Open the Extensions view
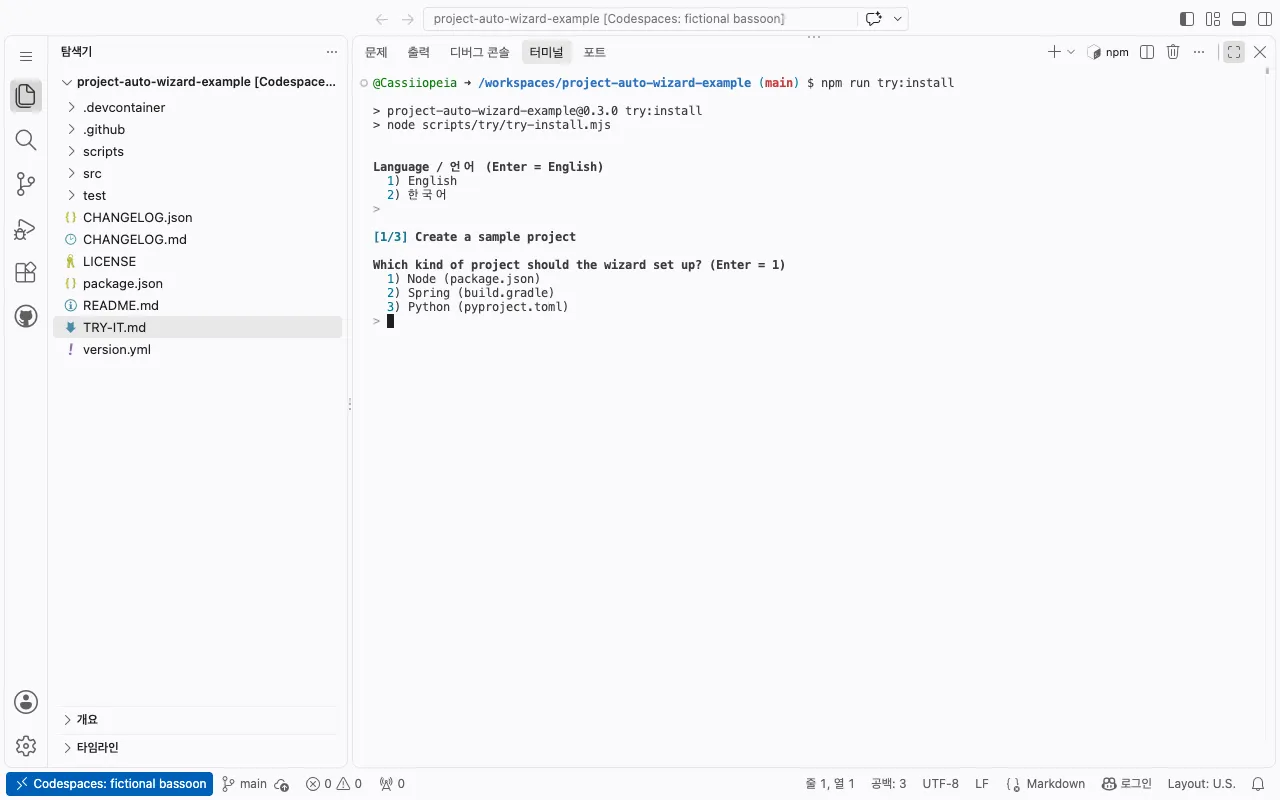Screen dimensions: 1280x800 click(26, 273)
